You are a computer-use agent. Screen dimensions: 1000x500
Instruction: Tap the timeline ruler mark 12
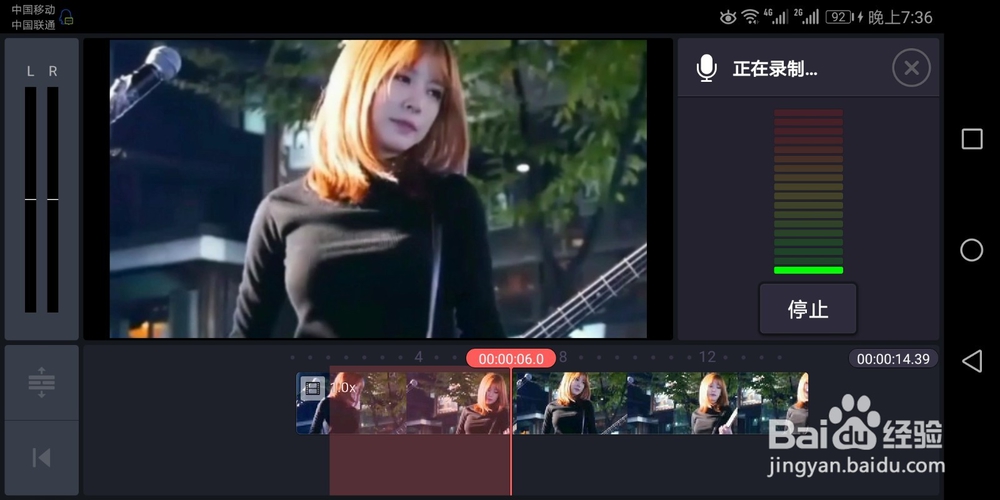(x=707, y=357)
